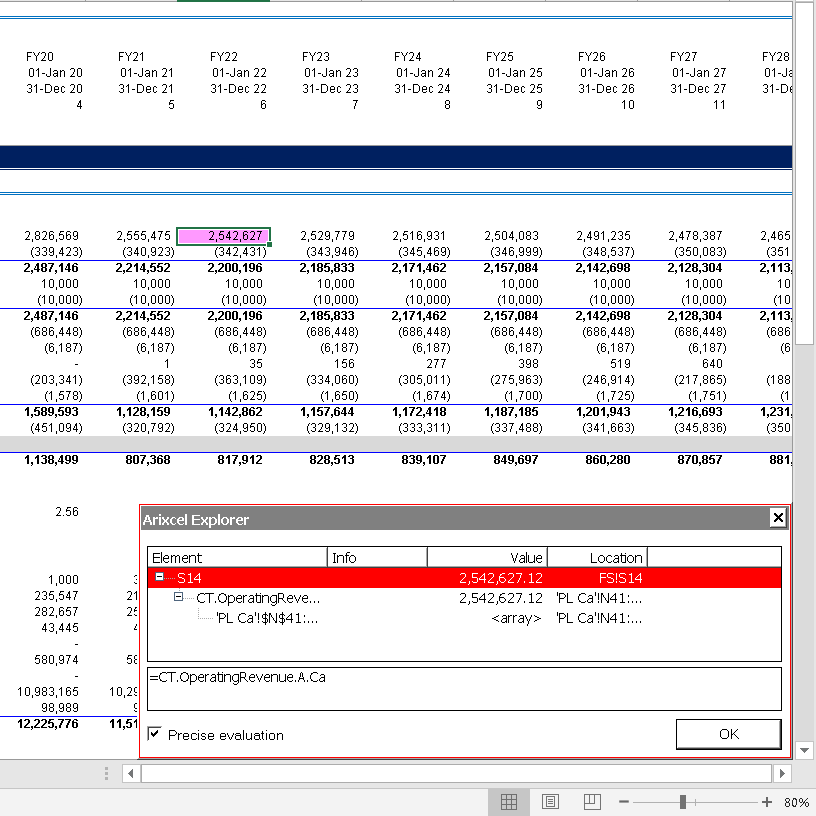Select cell 2,826,569 under FY20

51,236
